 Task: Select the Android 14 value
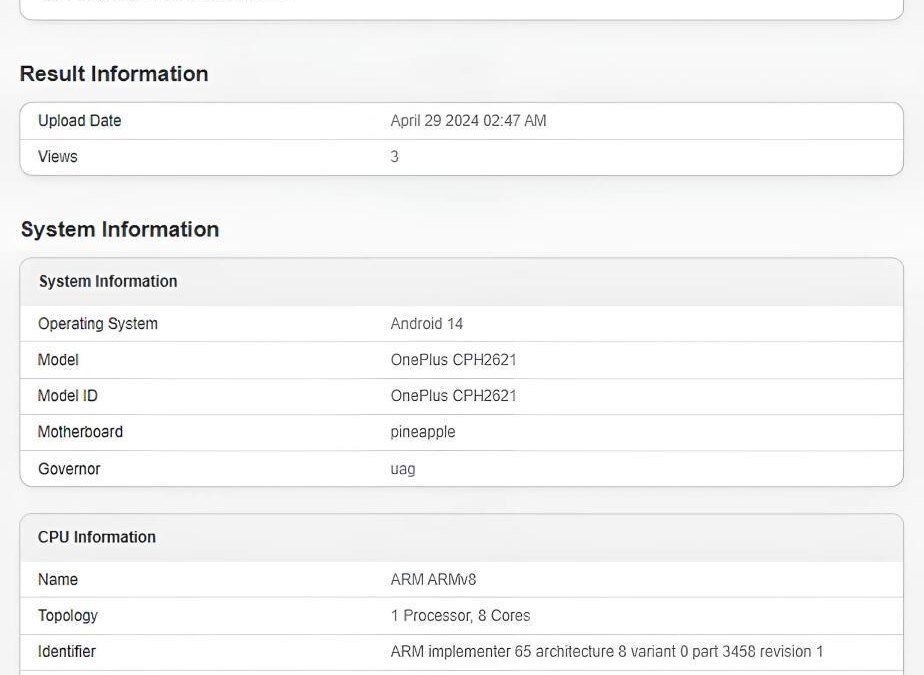[426, 324]
